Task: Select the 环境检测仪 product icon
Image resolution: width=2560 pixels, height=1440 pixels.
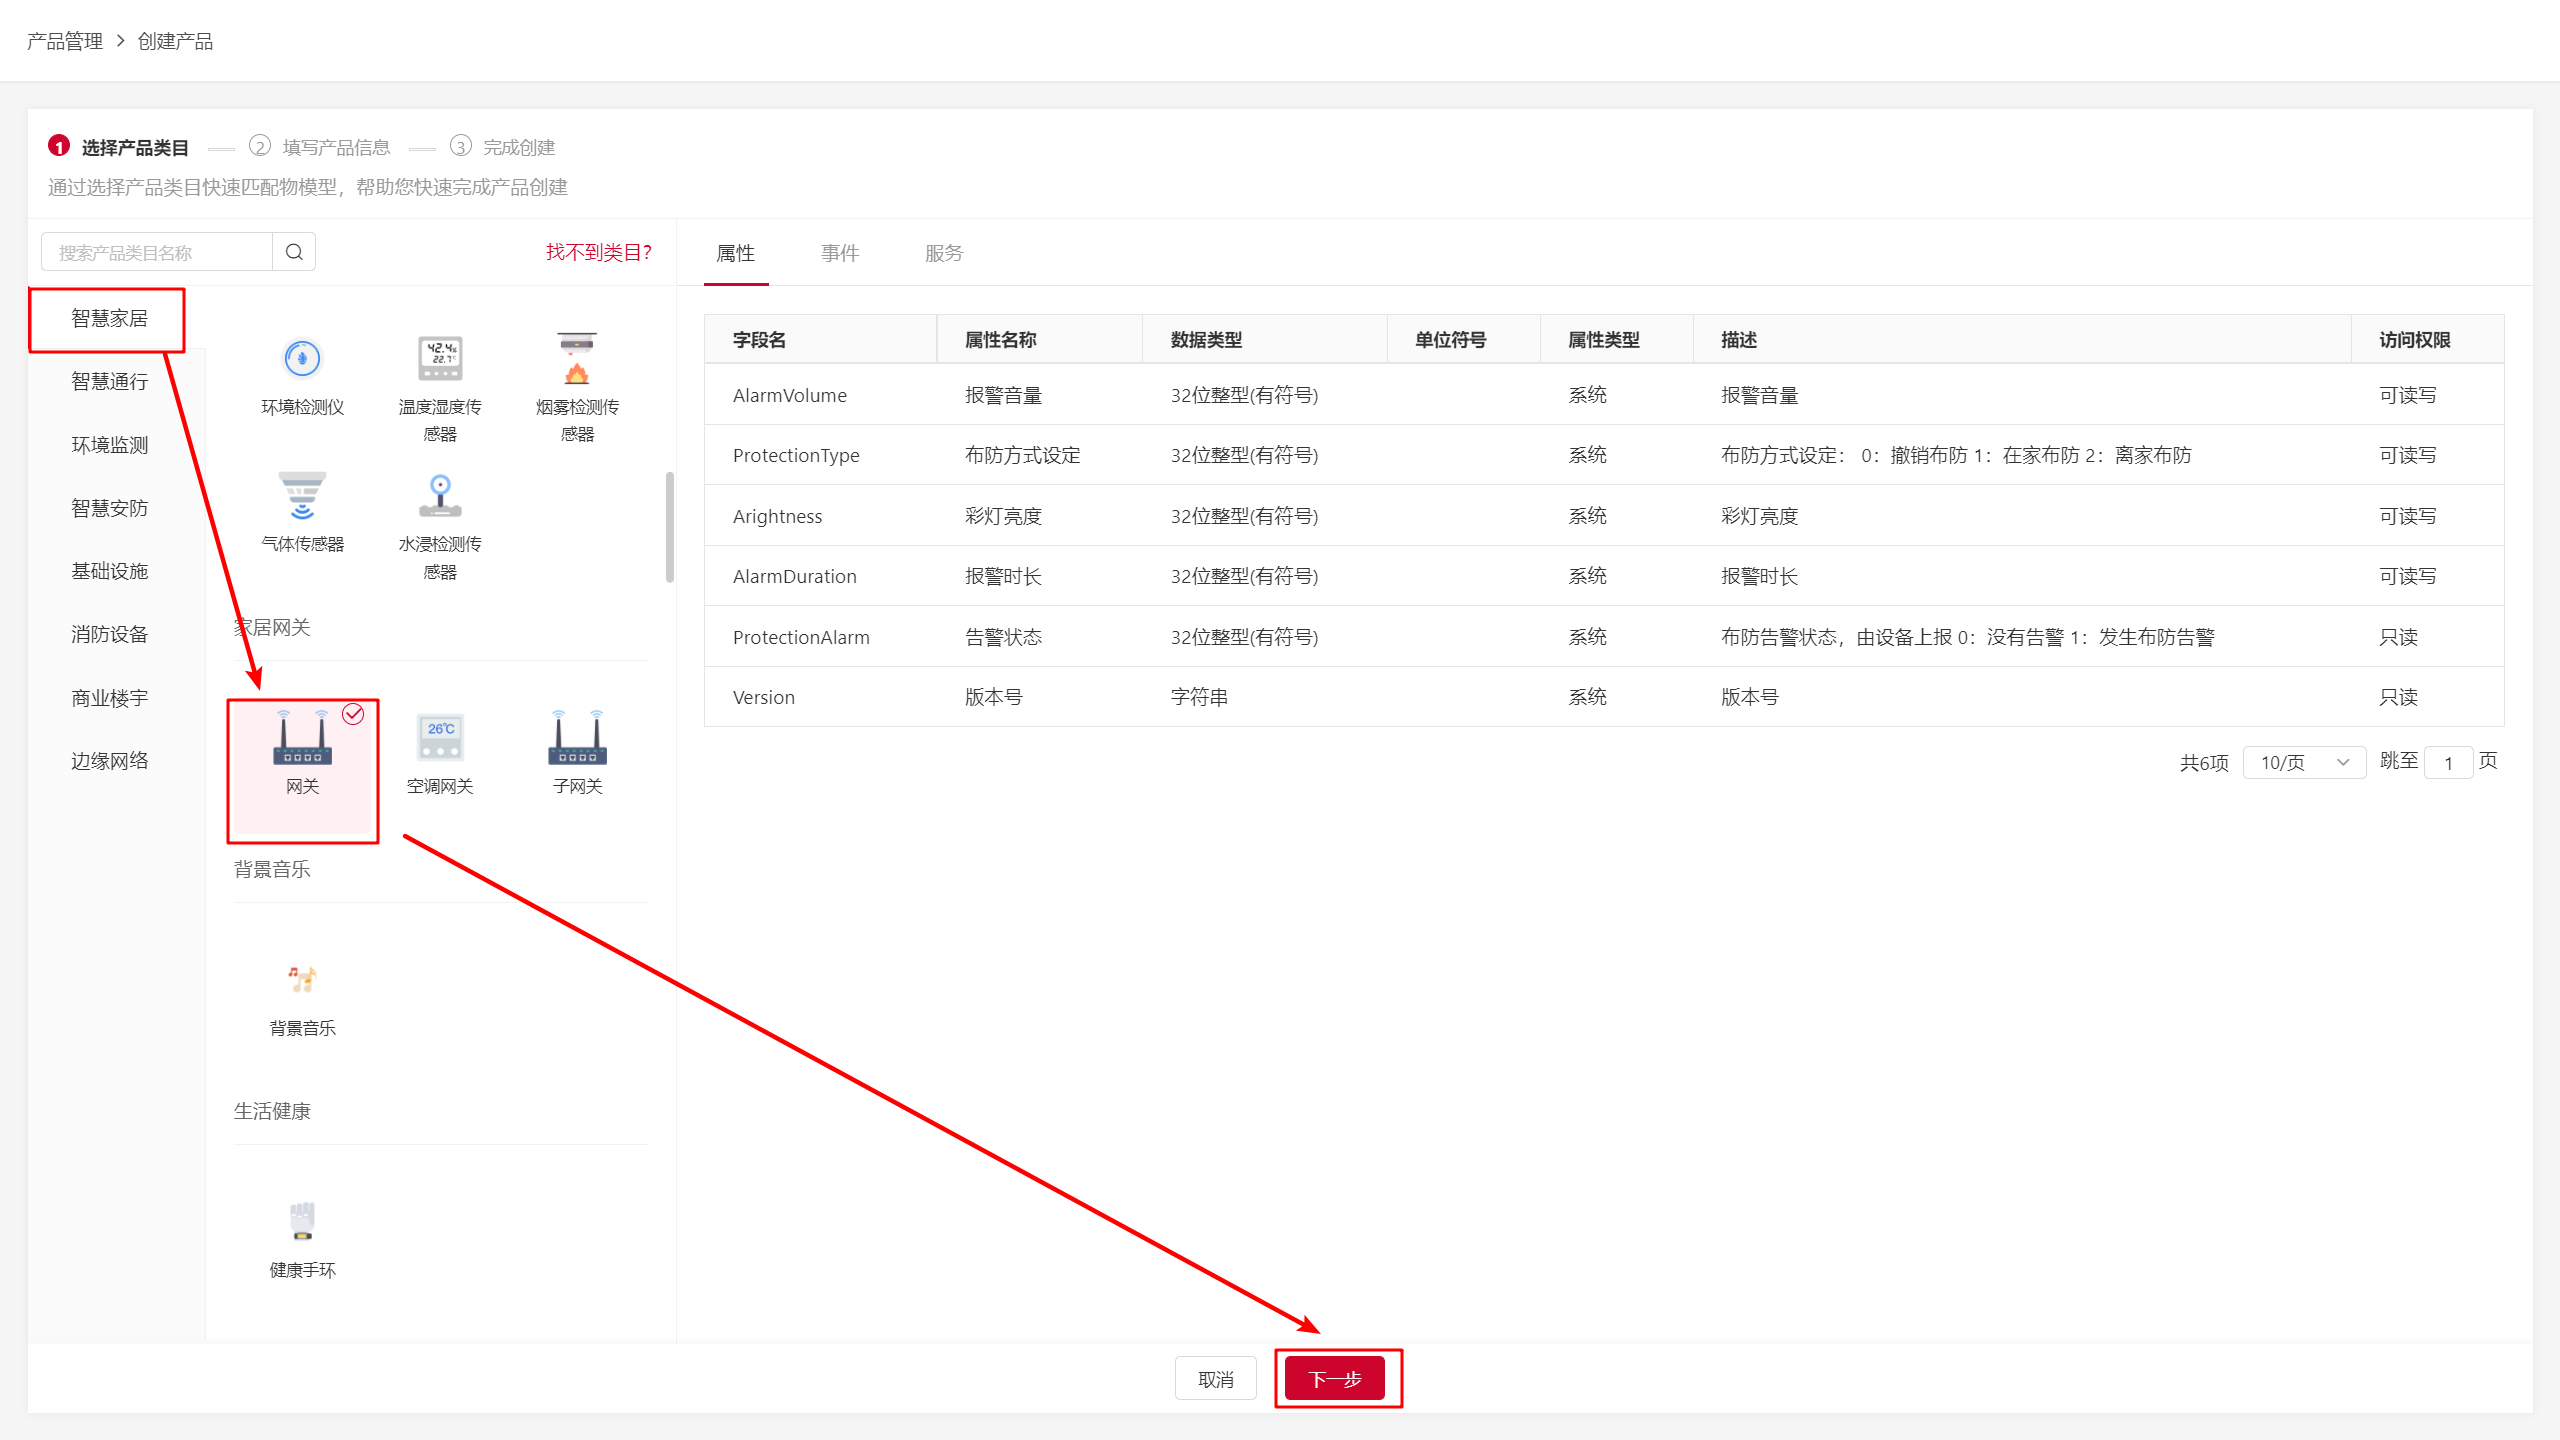Action: (302, 360)
